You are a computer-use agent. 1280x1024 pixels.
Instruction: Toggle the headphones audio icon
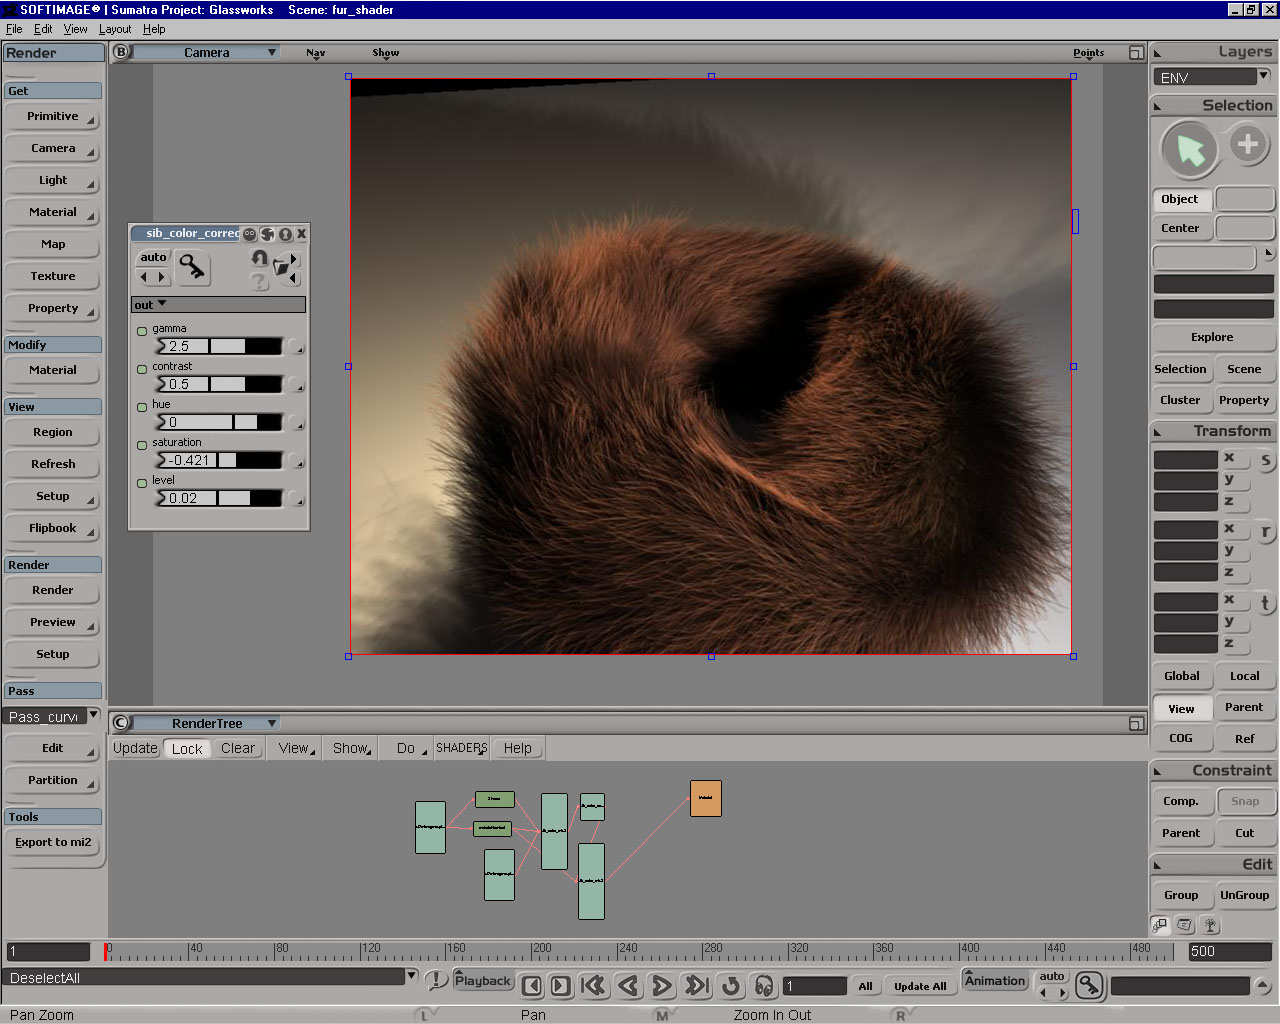tap(764, 986)
